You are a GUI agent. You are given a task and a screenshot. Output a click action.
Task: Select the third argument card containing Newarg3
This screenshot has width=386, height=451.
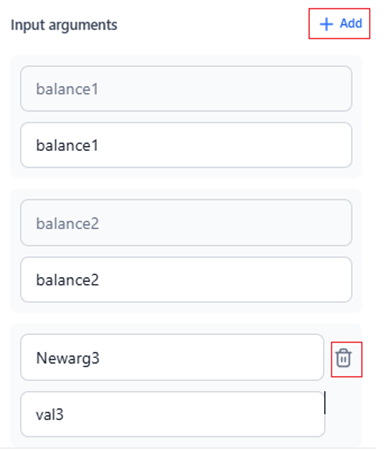point(186,385)
